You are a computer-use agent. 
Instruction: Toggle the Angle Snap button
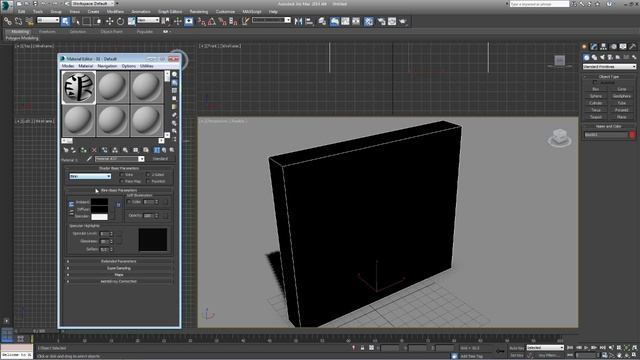212,21
